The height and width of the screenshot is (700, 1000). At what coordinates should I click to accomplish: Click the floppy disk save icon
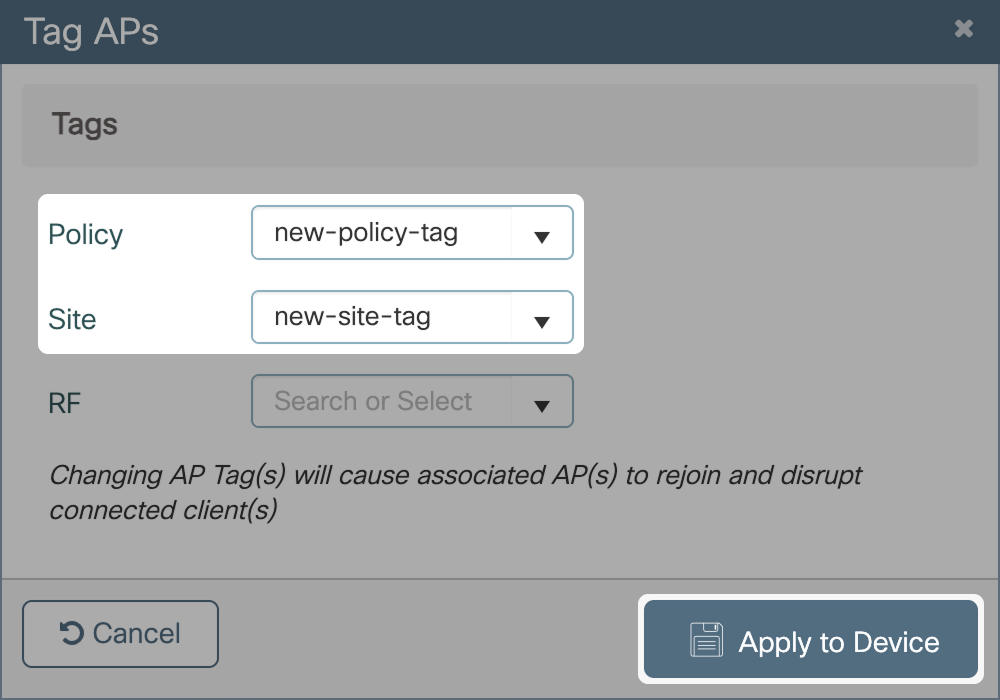(x=706, y=641)
